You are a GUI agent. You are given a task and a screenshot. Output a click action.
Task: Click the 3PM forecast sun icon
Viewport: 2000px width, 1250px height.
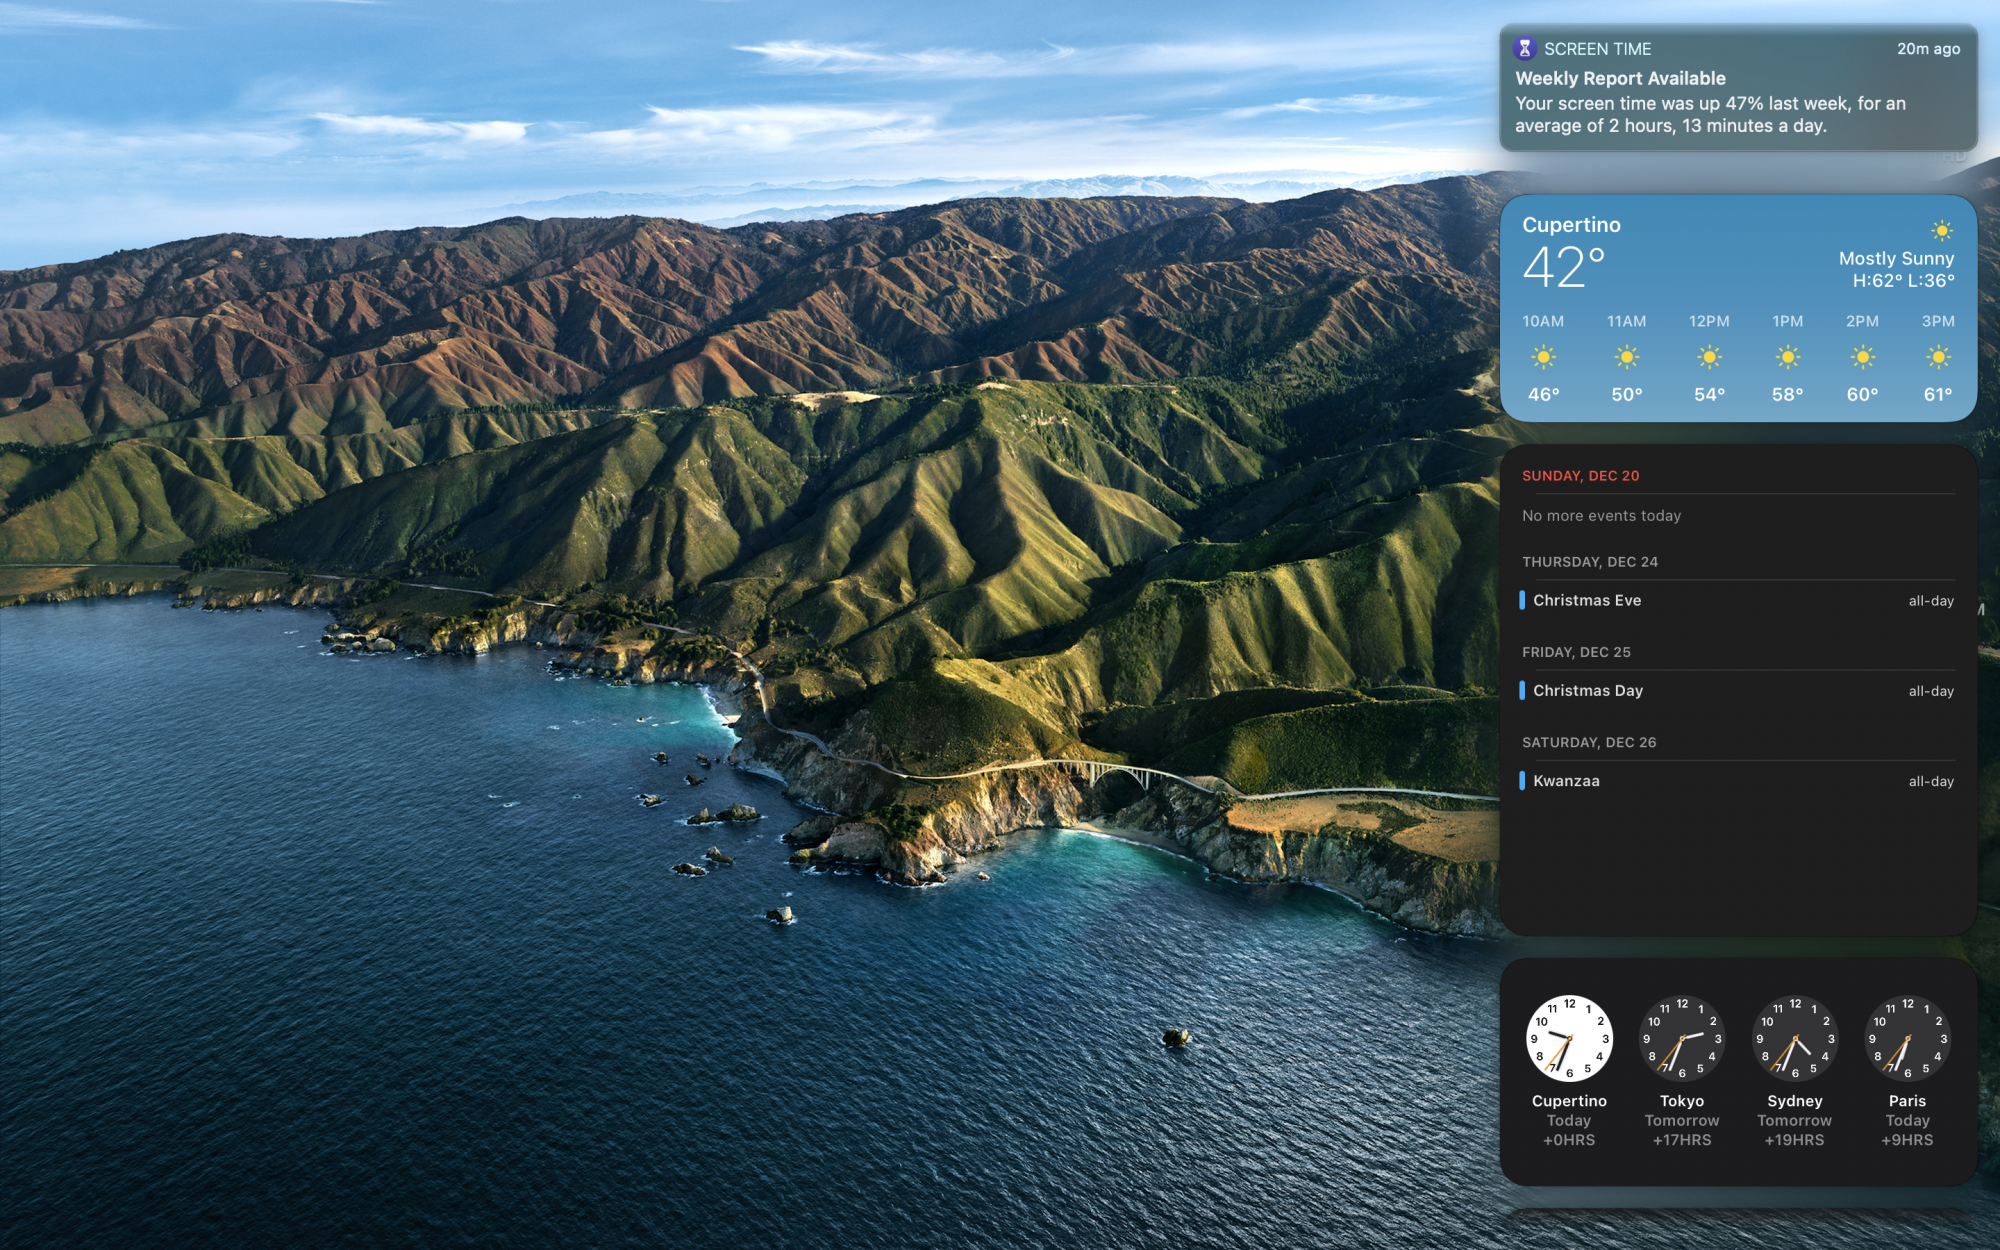pos(1937,357)
